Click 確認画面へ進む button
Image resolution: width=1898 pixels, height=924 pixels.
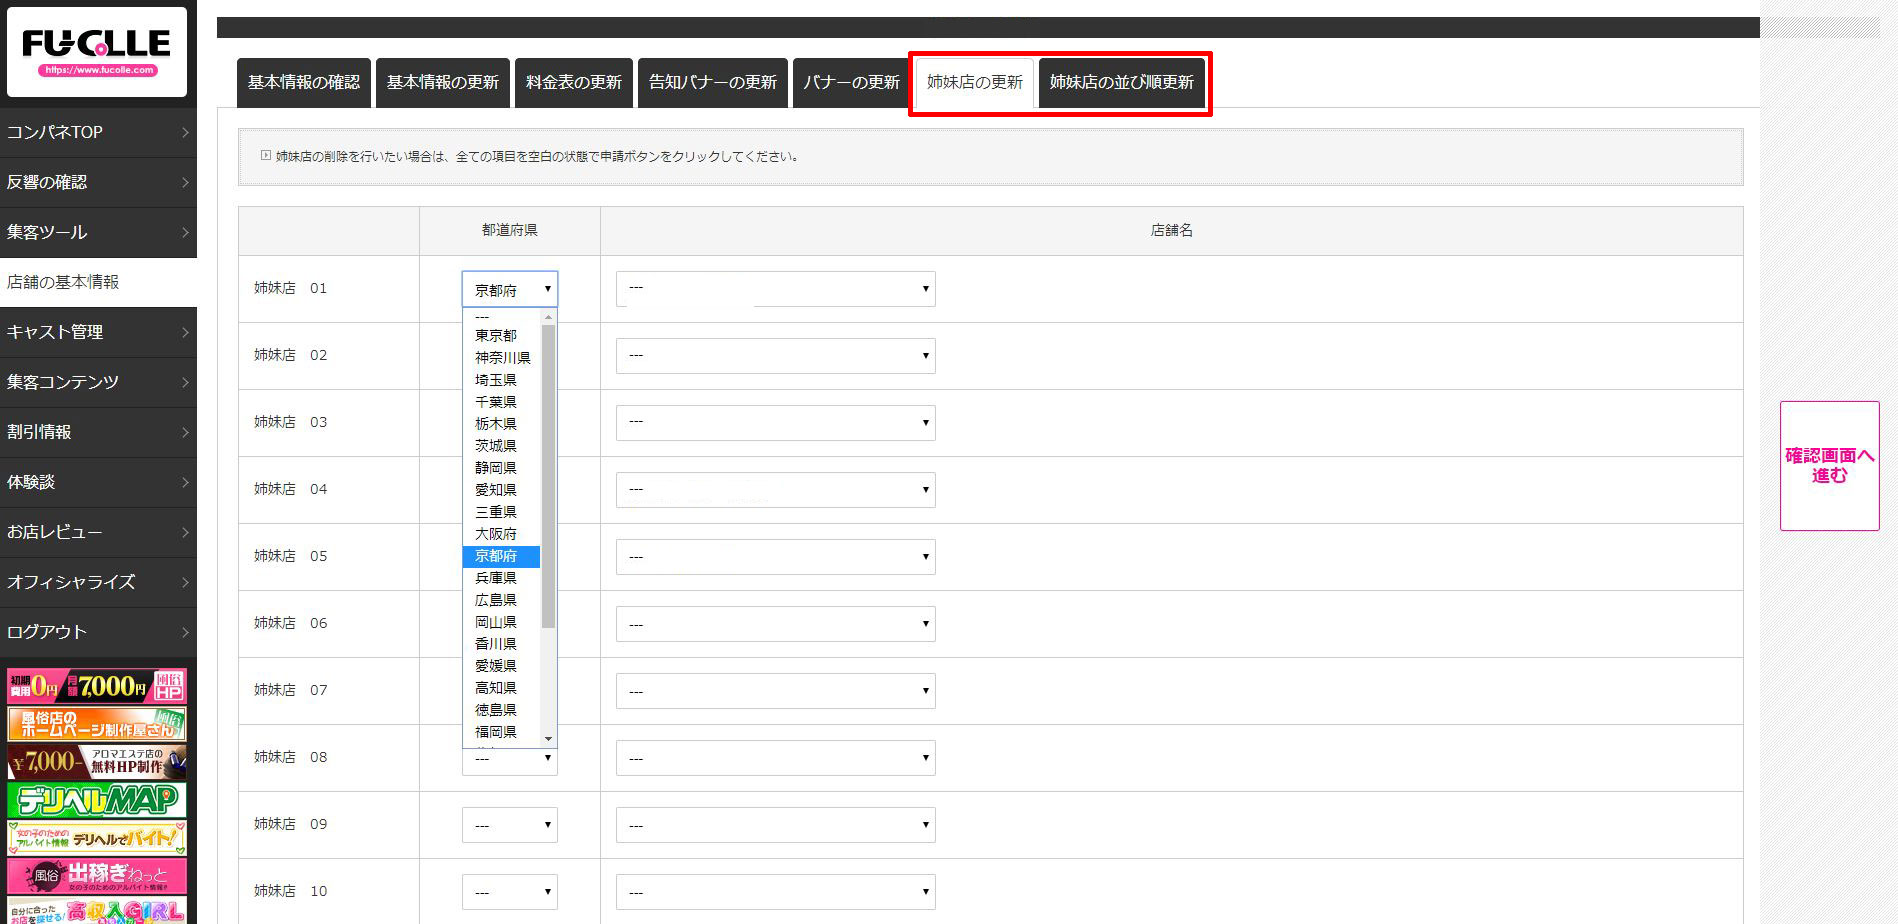(x=1829, y=466)
